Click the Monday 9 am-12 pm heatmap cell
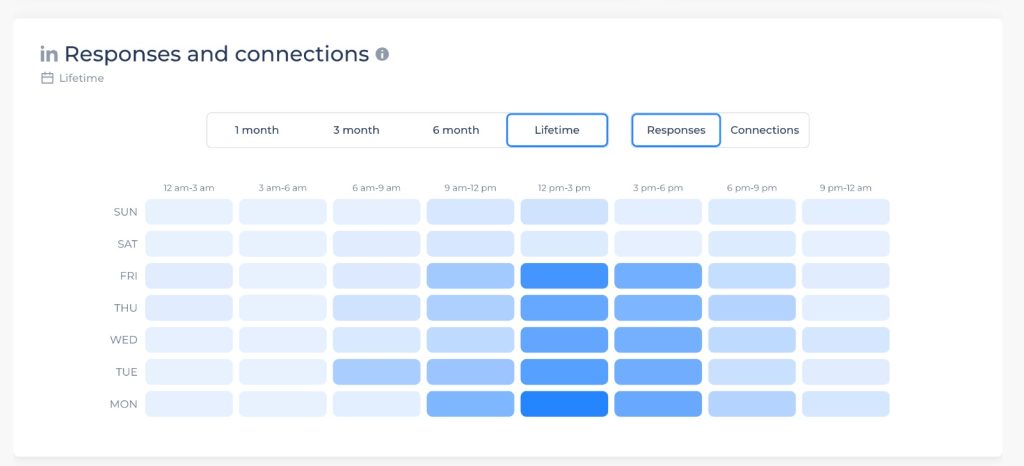This screenshot has width=1024, height=466. (470, 404)
